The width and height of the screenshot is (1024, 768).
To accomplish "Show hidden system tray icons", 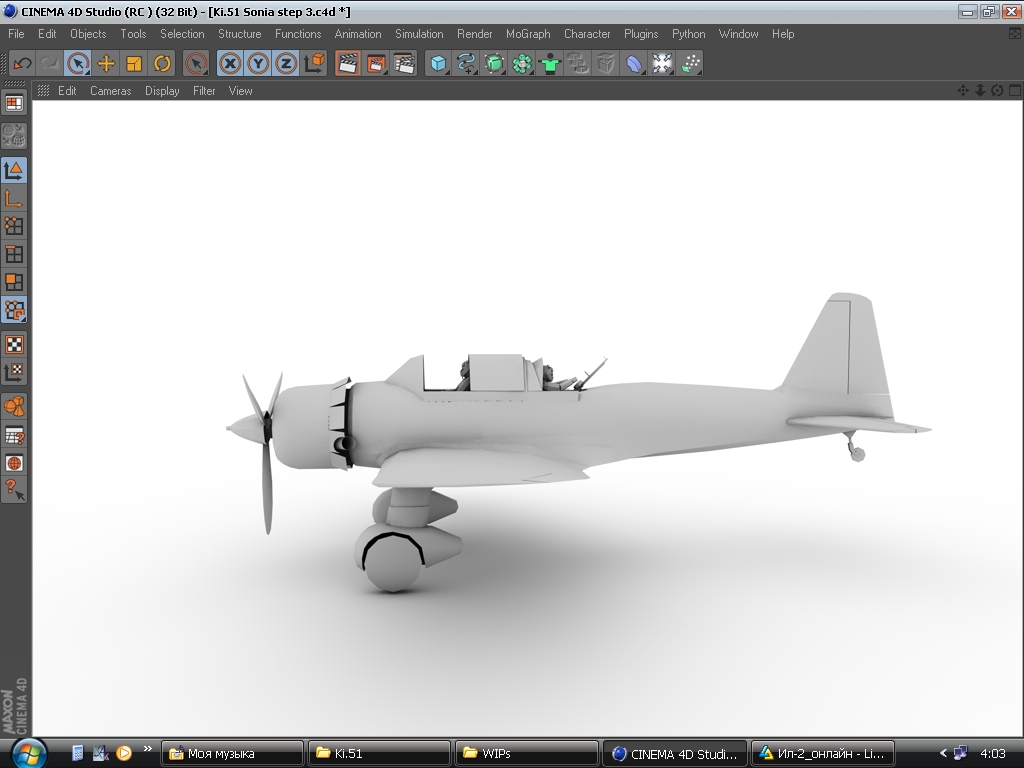I will point(942,753).
